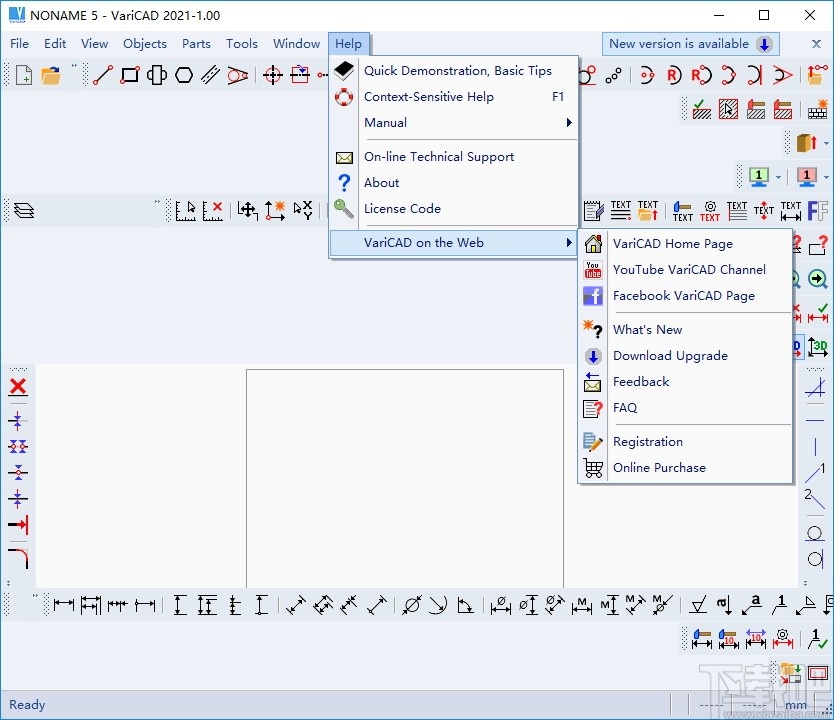834x720 pixels.
Task: Click the 3D switch icon
Action: (x=818, y=347)
